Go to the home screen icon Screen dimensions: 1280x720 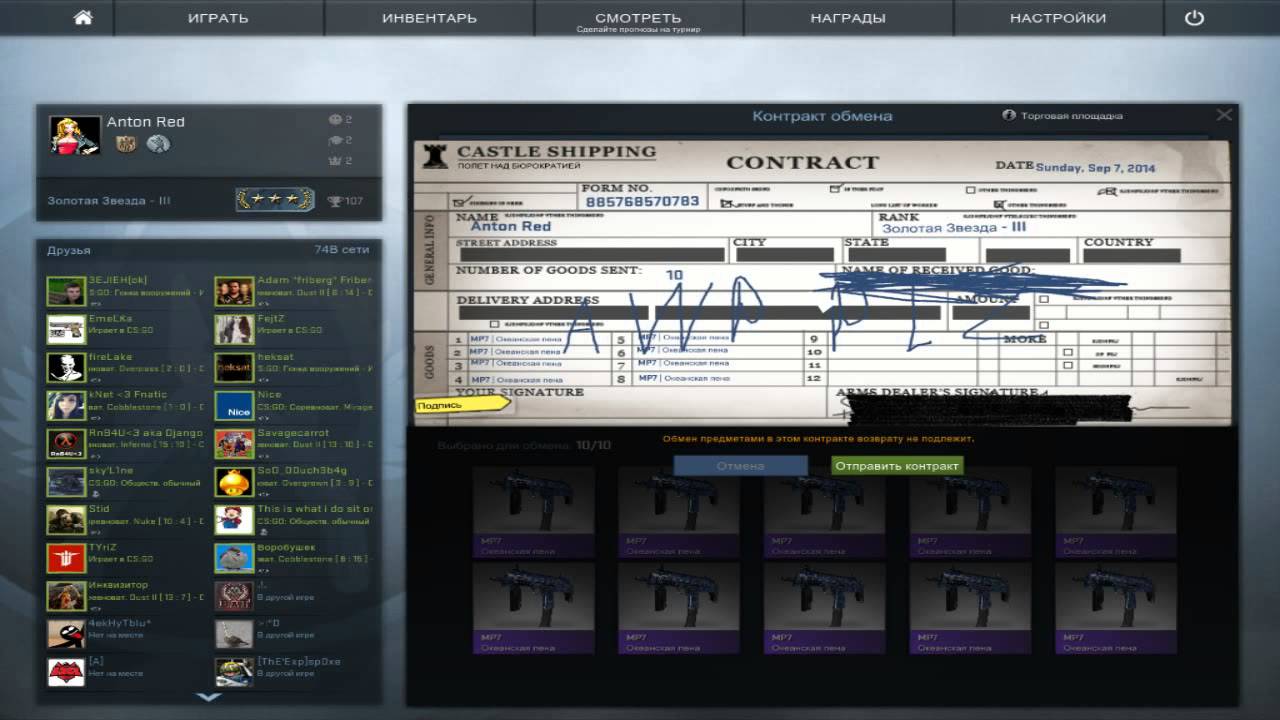83,18
